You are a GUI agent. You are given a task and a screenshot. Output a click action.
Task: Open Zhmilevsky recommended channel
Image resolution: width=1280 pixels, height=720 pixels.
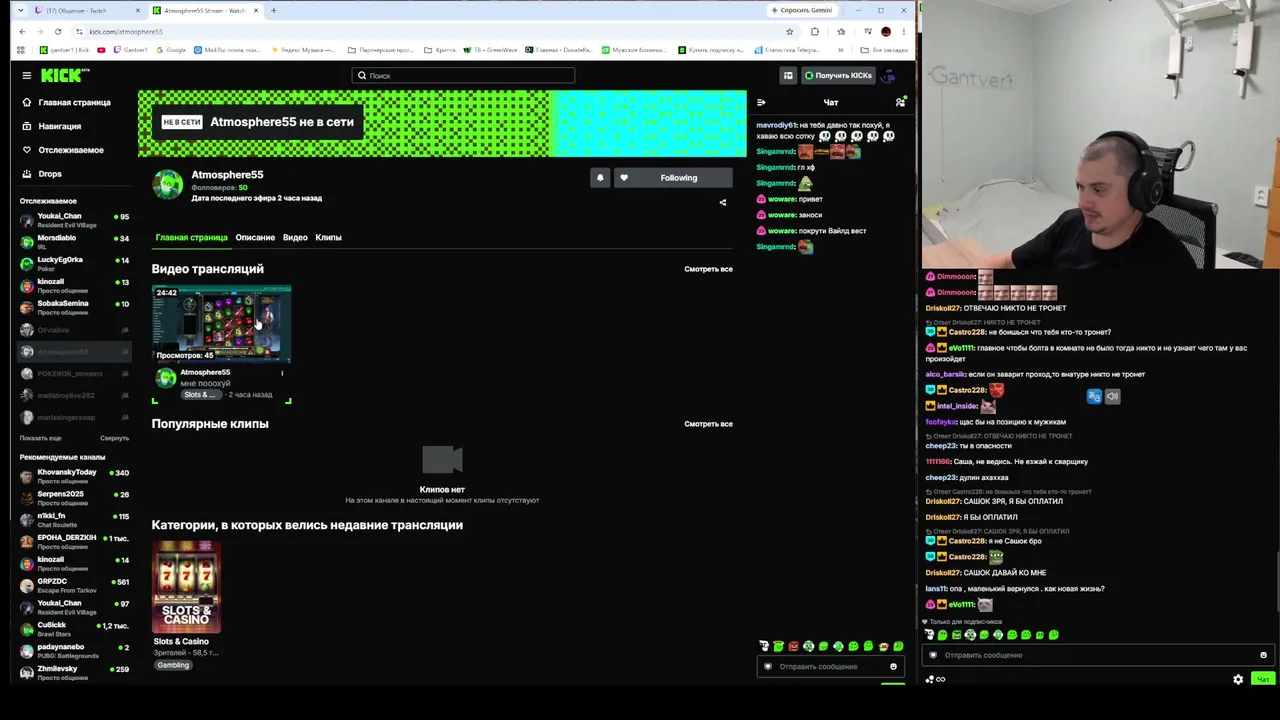coord(74,673)
